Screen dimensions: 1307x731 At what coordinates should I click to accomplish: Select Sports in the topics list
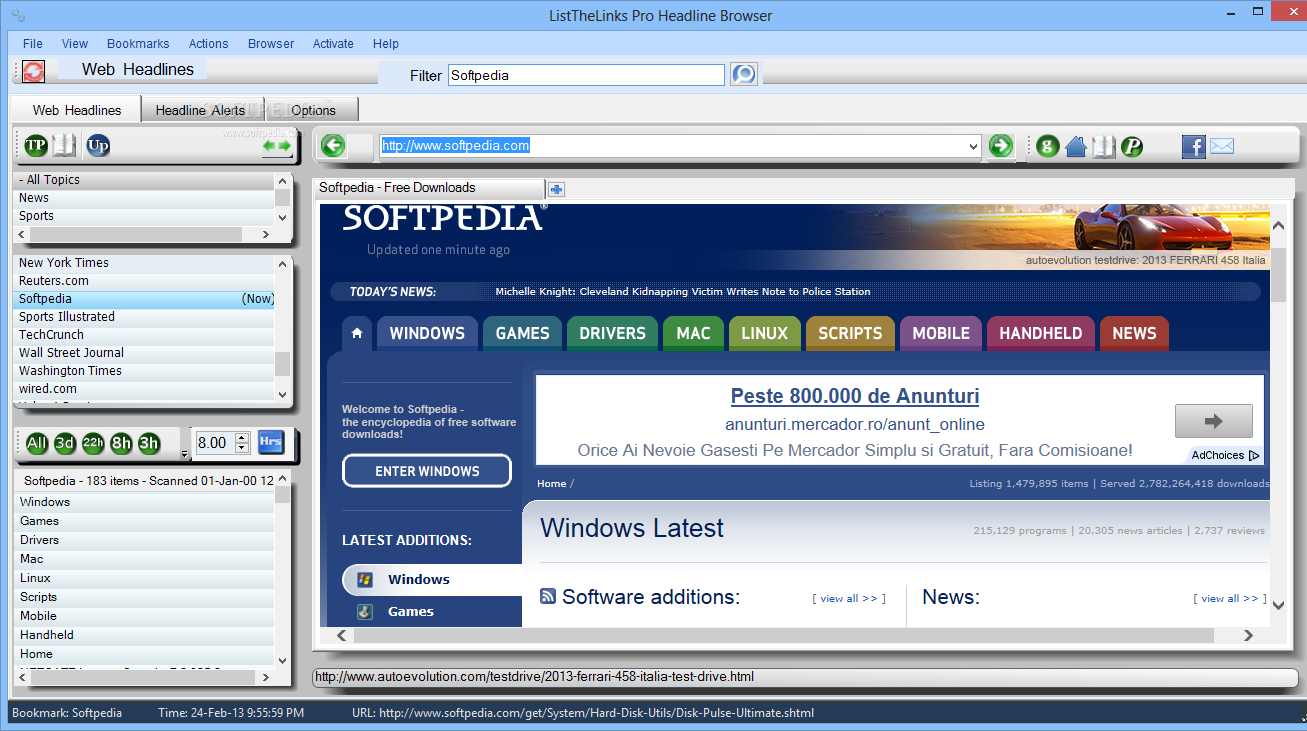click(145, 216)
